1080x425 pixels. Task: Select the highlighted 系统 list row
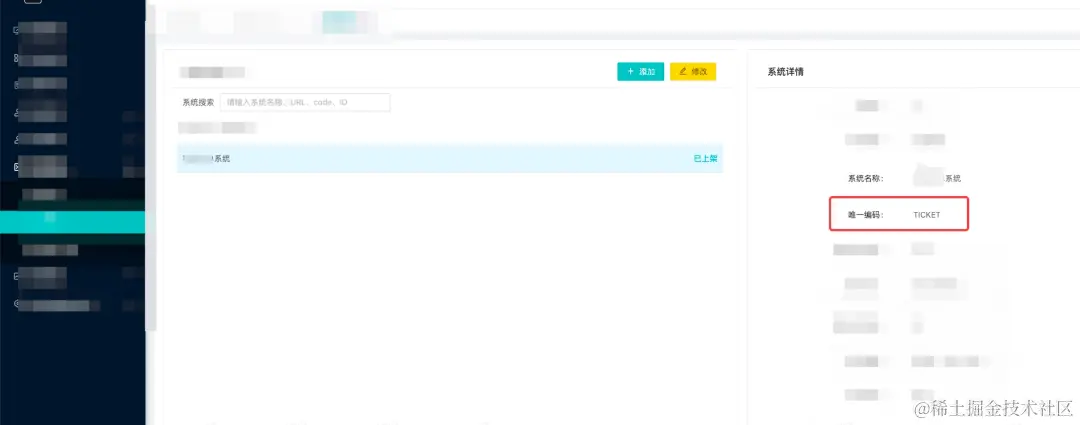tap(450, 158)
